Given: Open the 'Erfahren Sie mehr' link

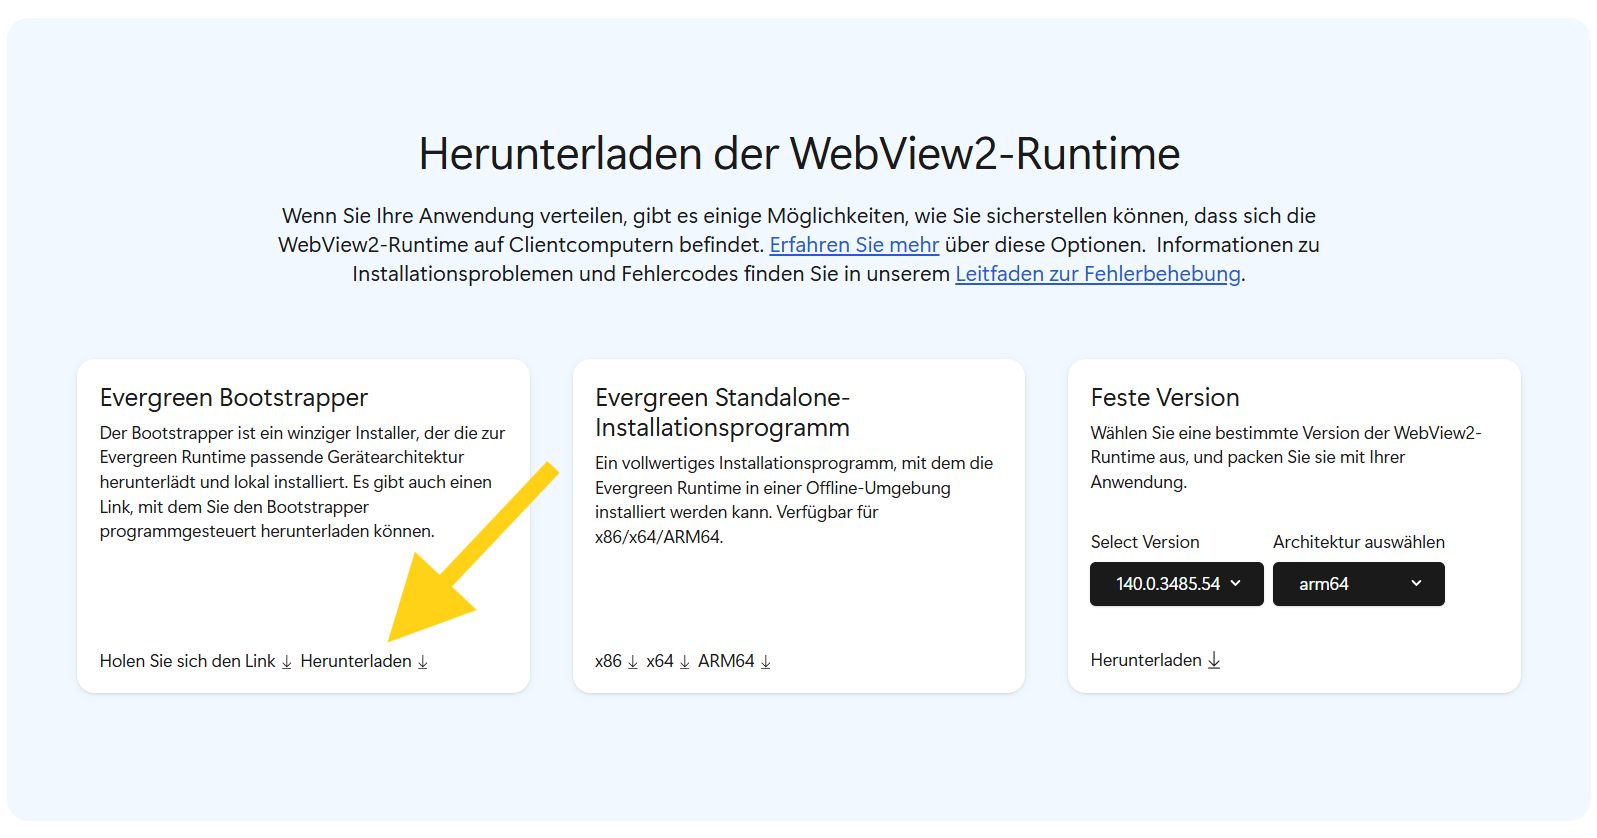Looking at the screenshot, I should click(x=854, y=245).
